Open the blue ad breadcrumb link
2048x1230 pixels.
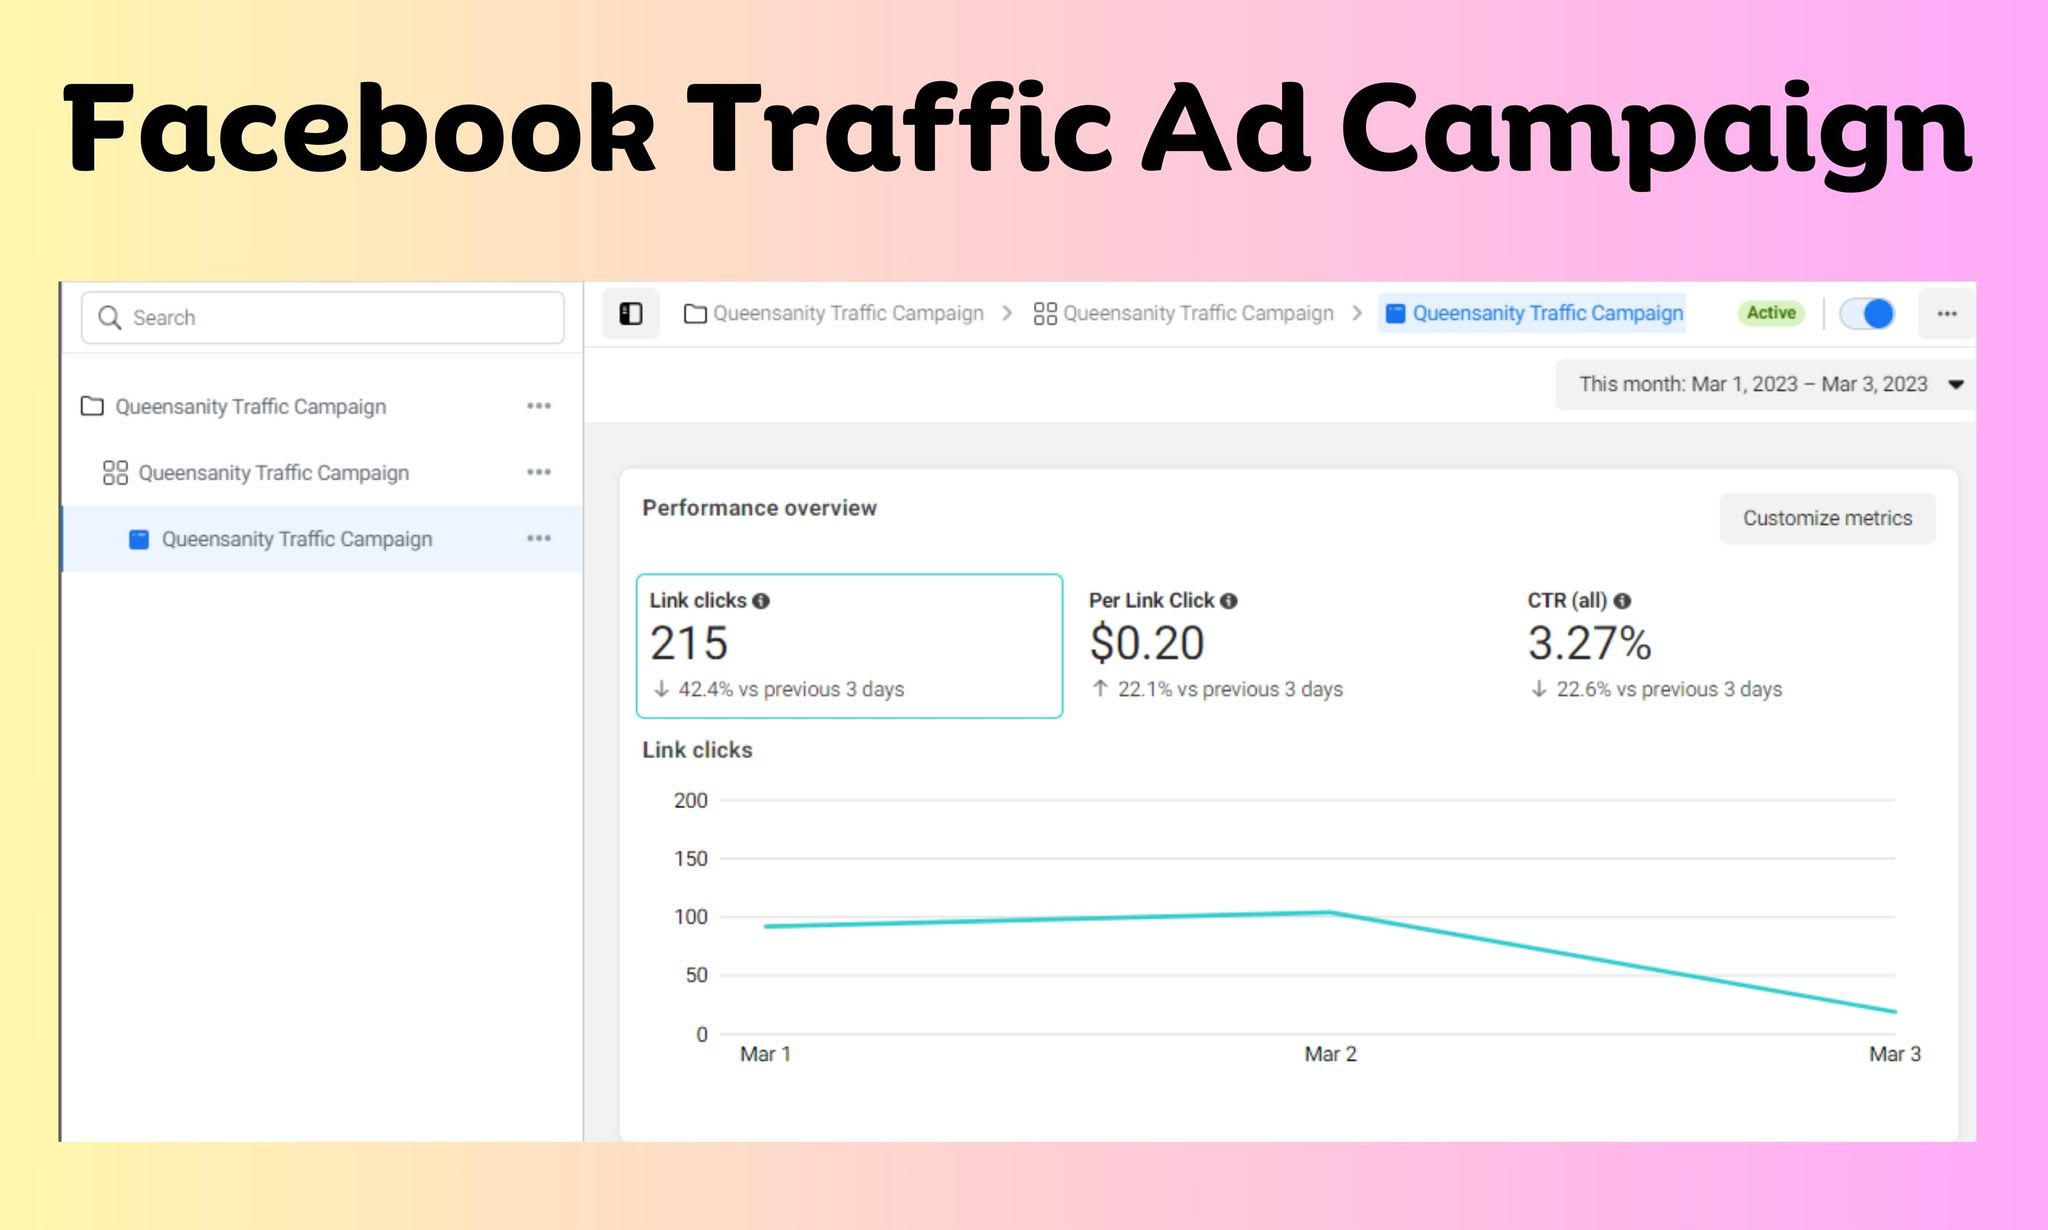(x=1533, y=314)
